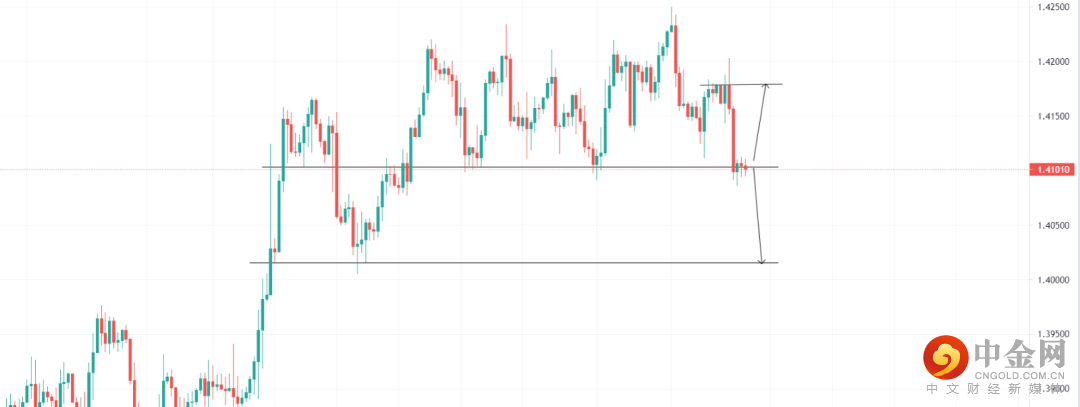1080x407 pixels.
Task: Click the 1.40000 price axis label
Action: coord(1052,280)
